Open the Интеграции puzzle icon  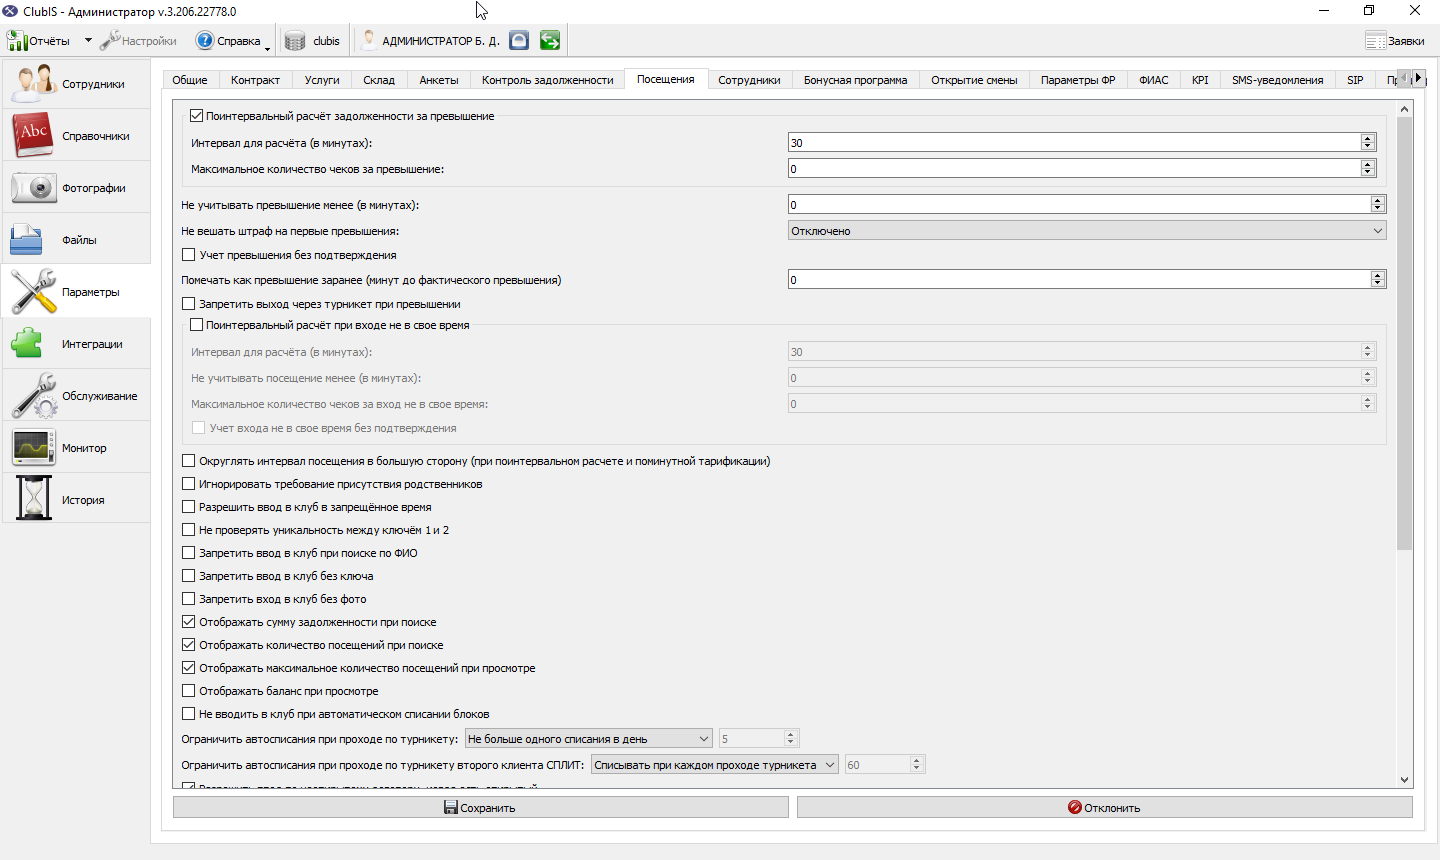pyautogui.click(x=27, y=343)
